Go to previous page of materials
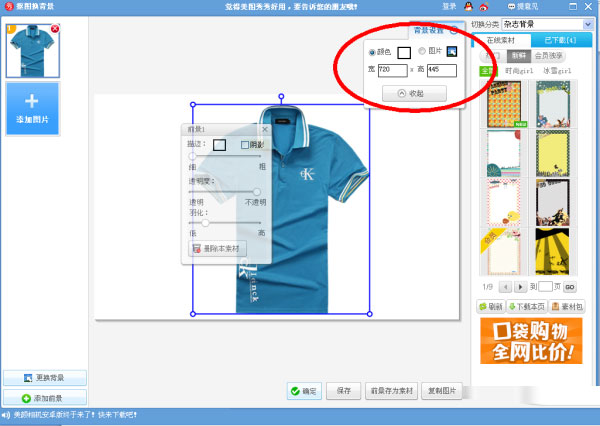 (504, 286)
